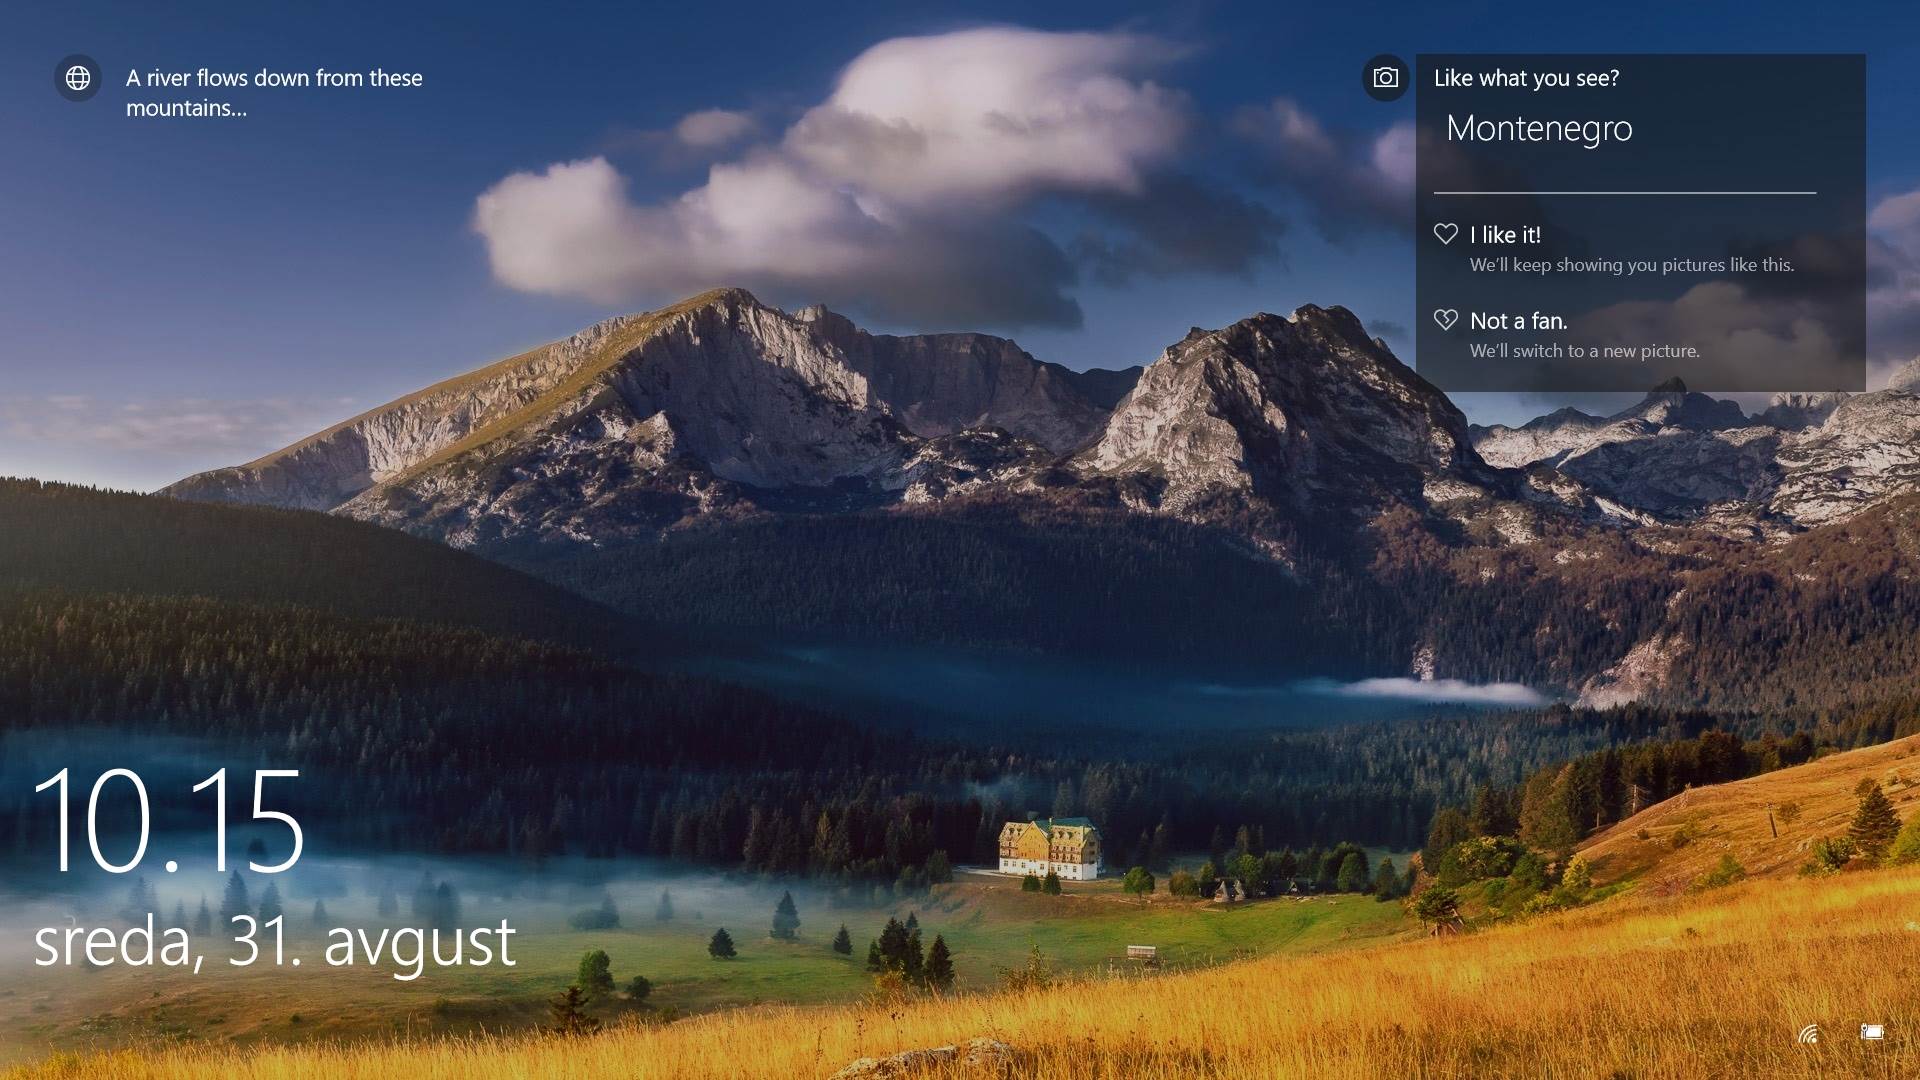Click 'We'll keep showing you pictures like this' text
The height and width of the screenshot is (1080, 1920).
(1631, 265)
